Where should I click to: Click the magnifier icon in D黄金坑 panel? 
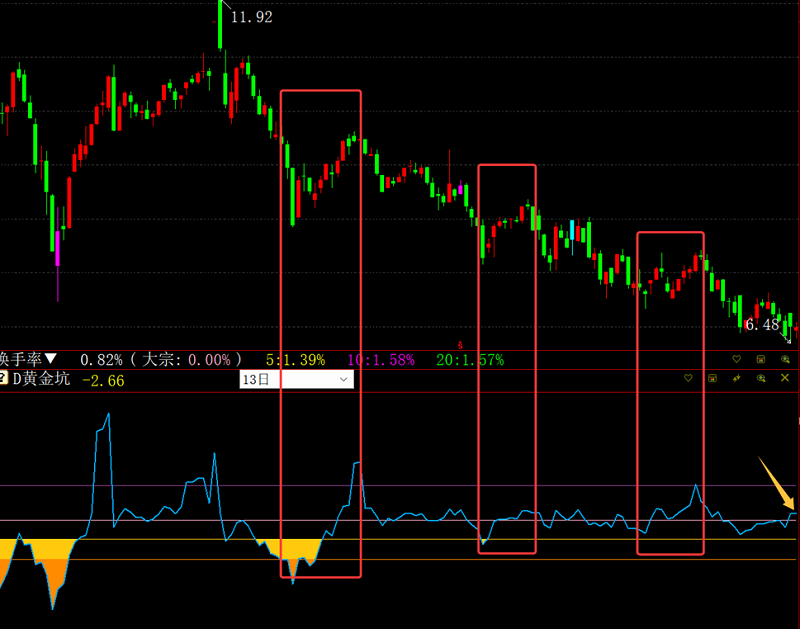pyautogui.click(x=761, y=378)
